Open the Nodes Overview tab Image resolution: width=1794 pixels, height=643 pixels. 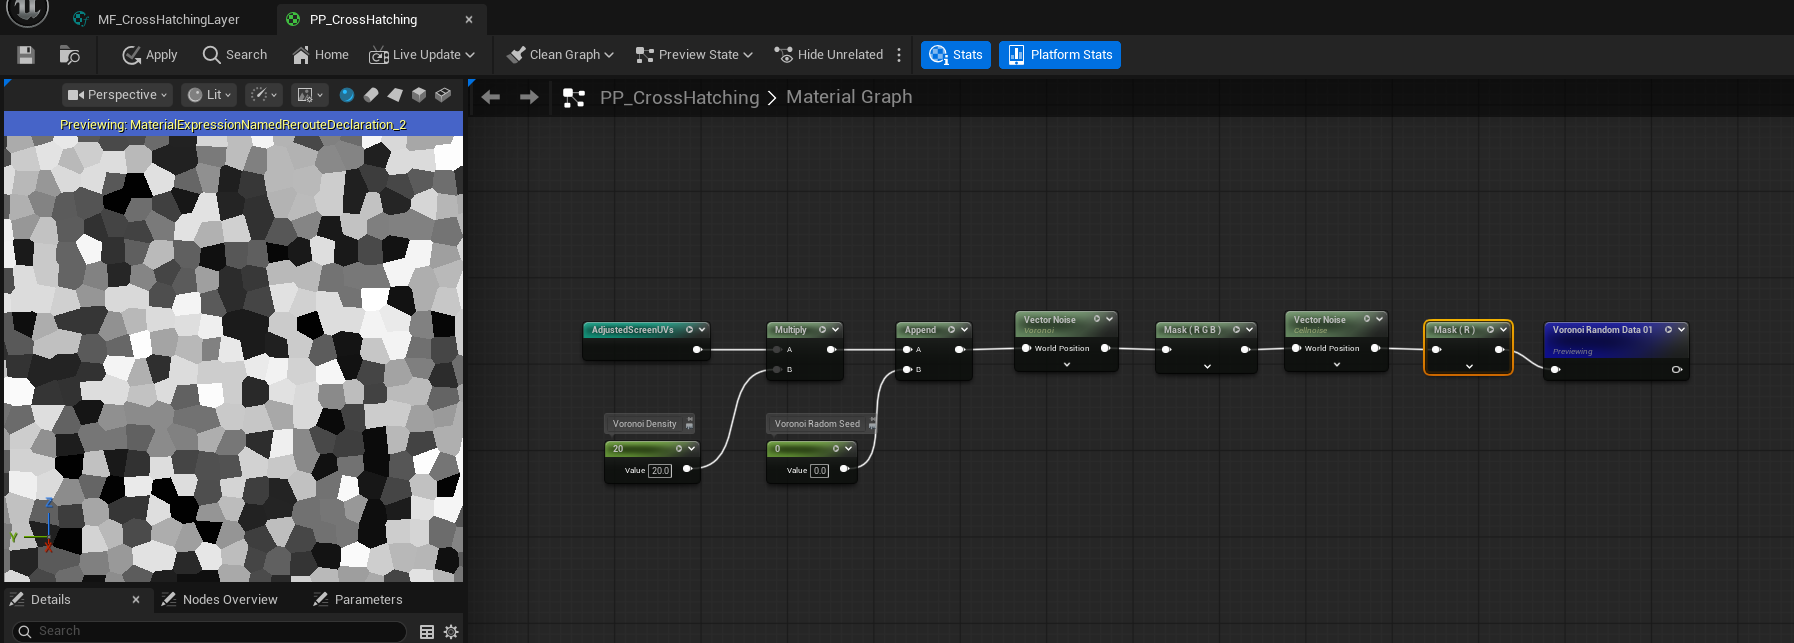229,599
